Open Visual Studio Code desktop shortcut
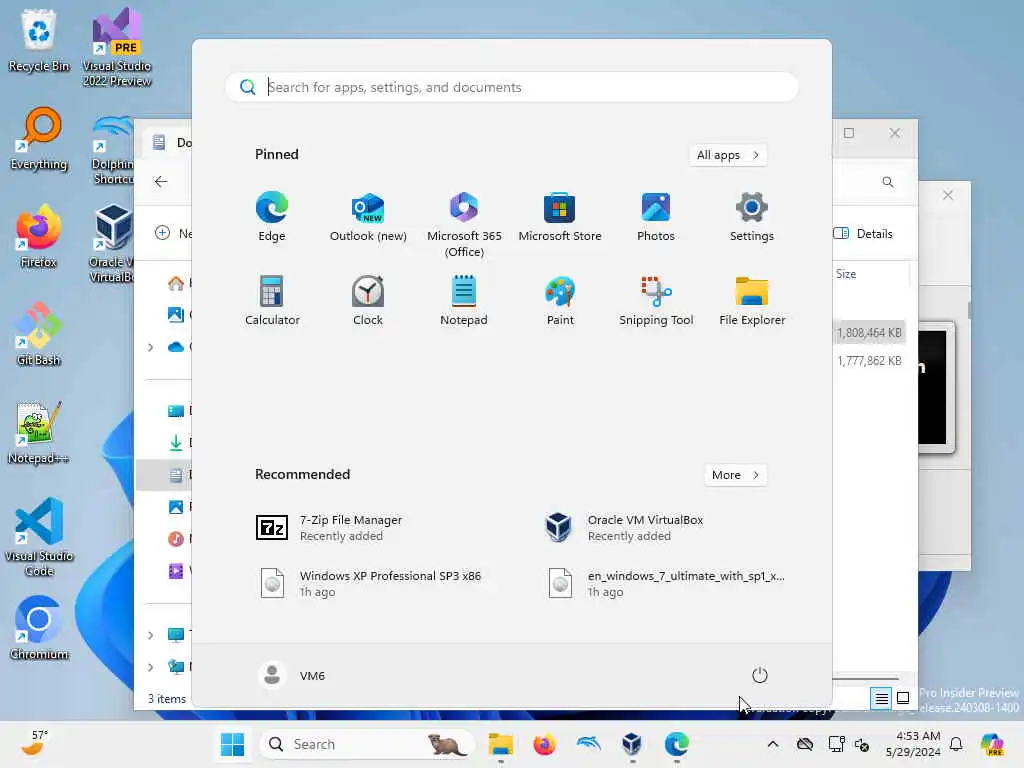1024x768 pixels. tap(39, 537)
